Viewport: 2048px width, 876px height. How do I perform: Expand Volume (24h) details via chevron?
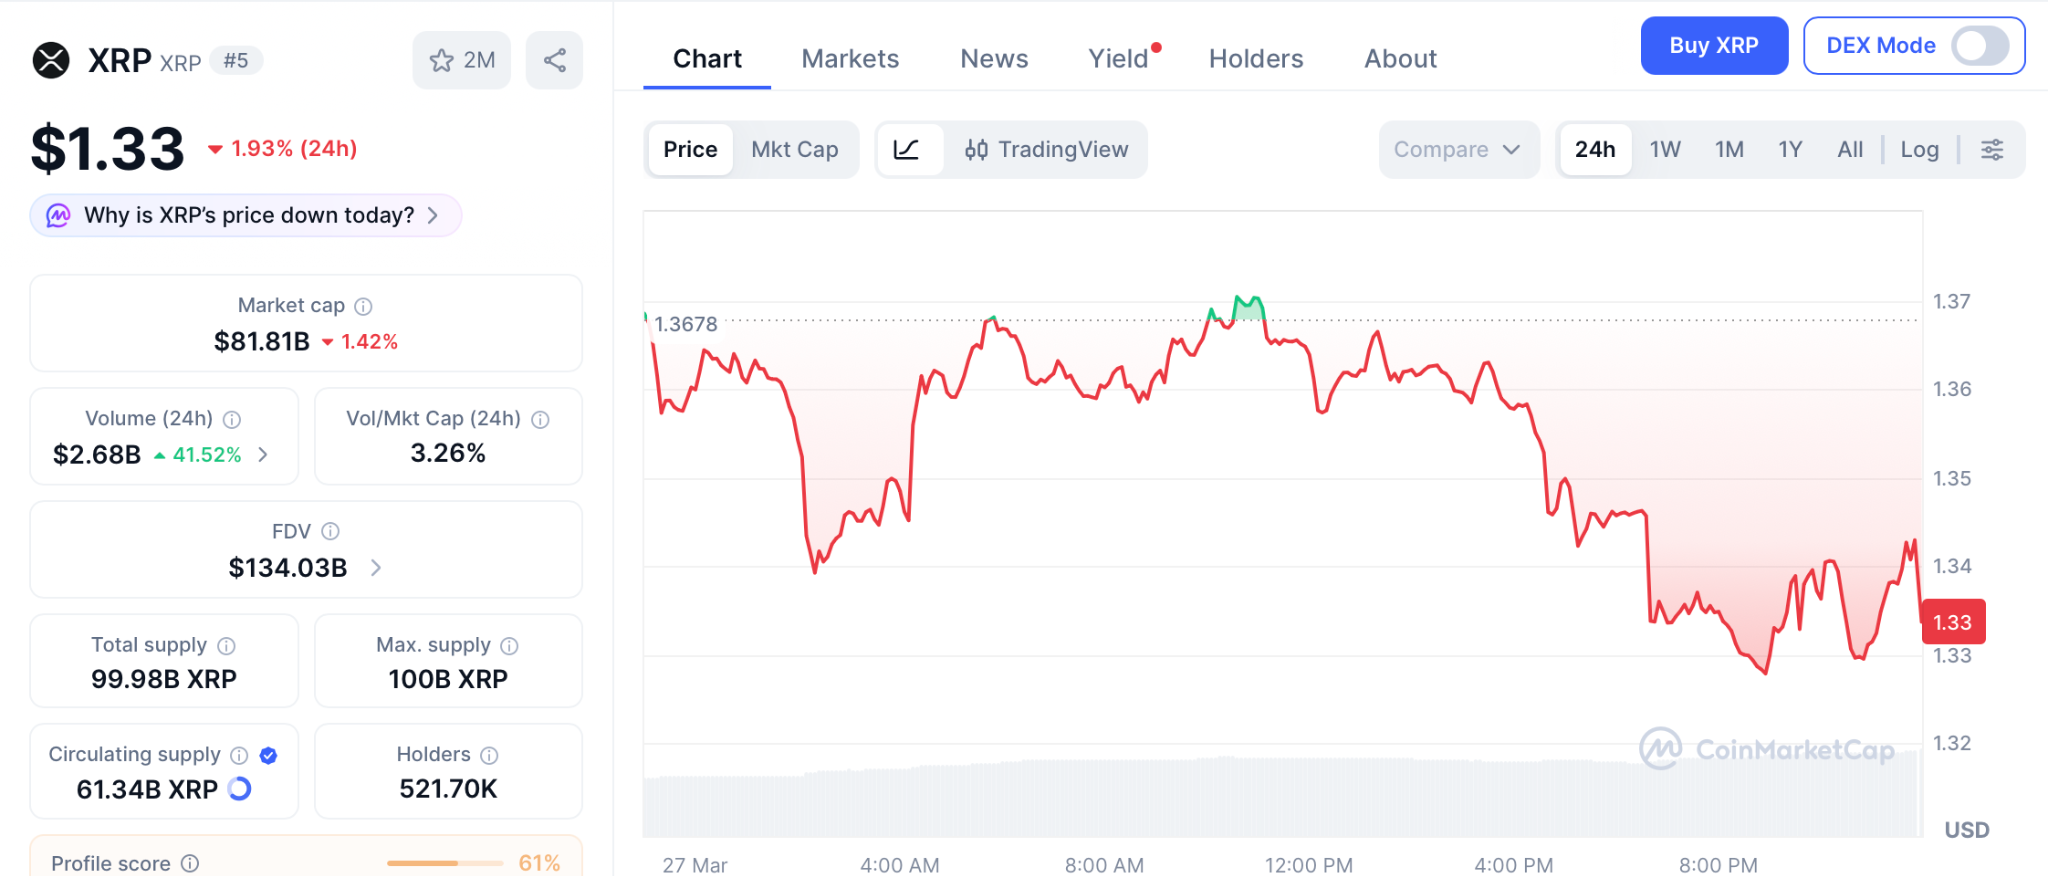tap(263, 454)
